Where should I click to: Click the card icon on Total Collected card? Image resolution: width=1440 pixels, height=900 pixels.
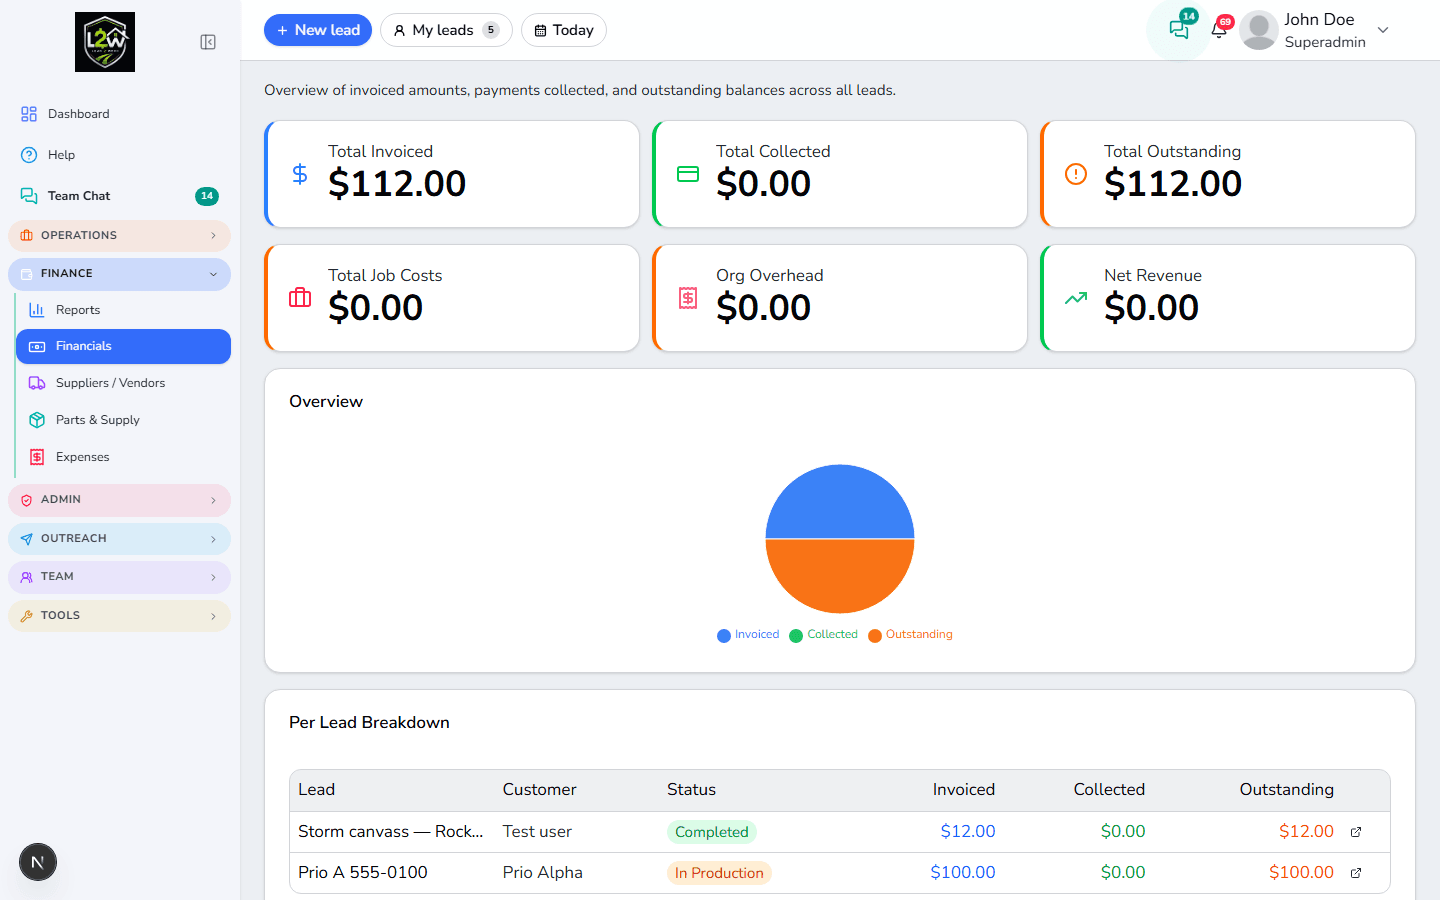(x=688, y=174)
